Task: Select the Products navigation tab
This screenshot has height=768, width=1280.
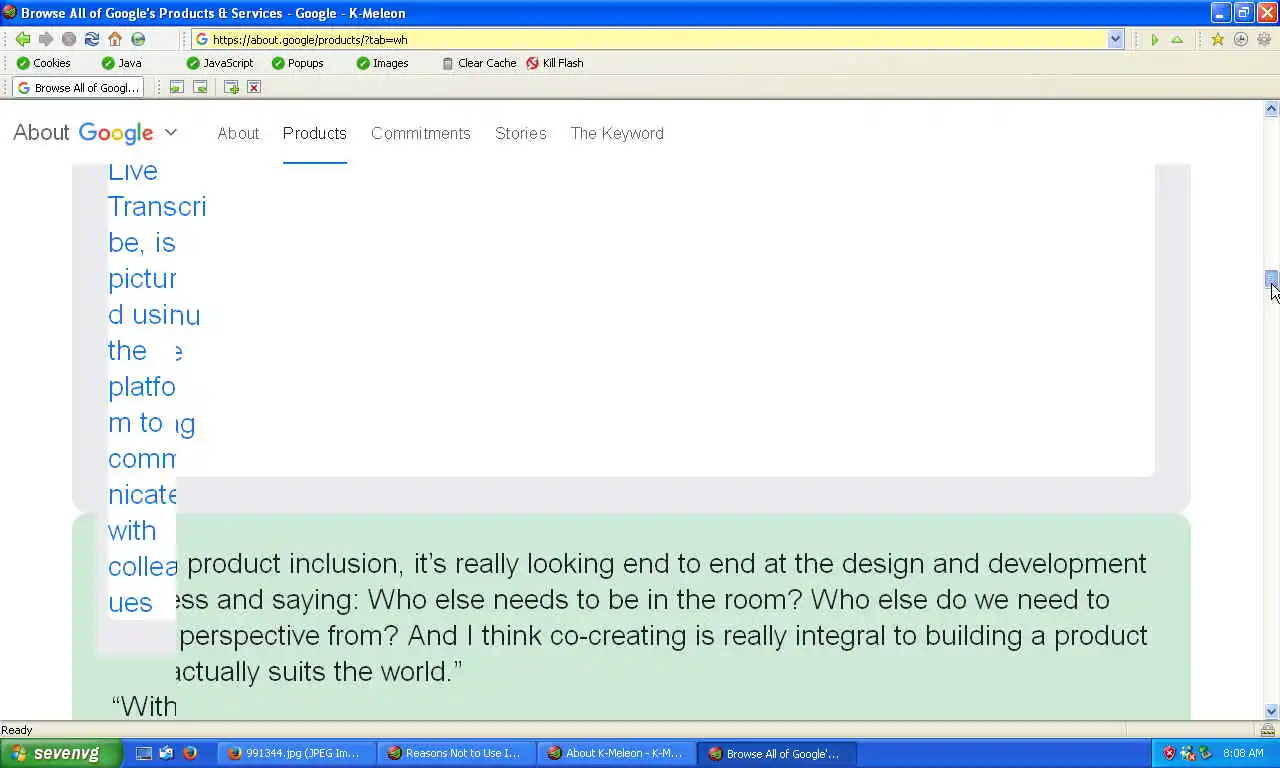Action: click(x=314, y=133)
